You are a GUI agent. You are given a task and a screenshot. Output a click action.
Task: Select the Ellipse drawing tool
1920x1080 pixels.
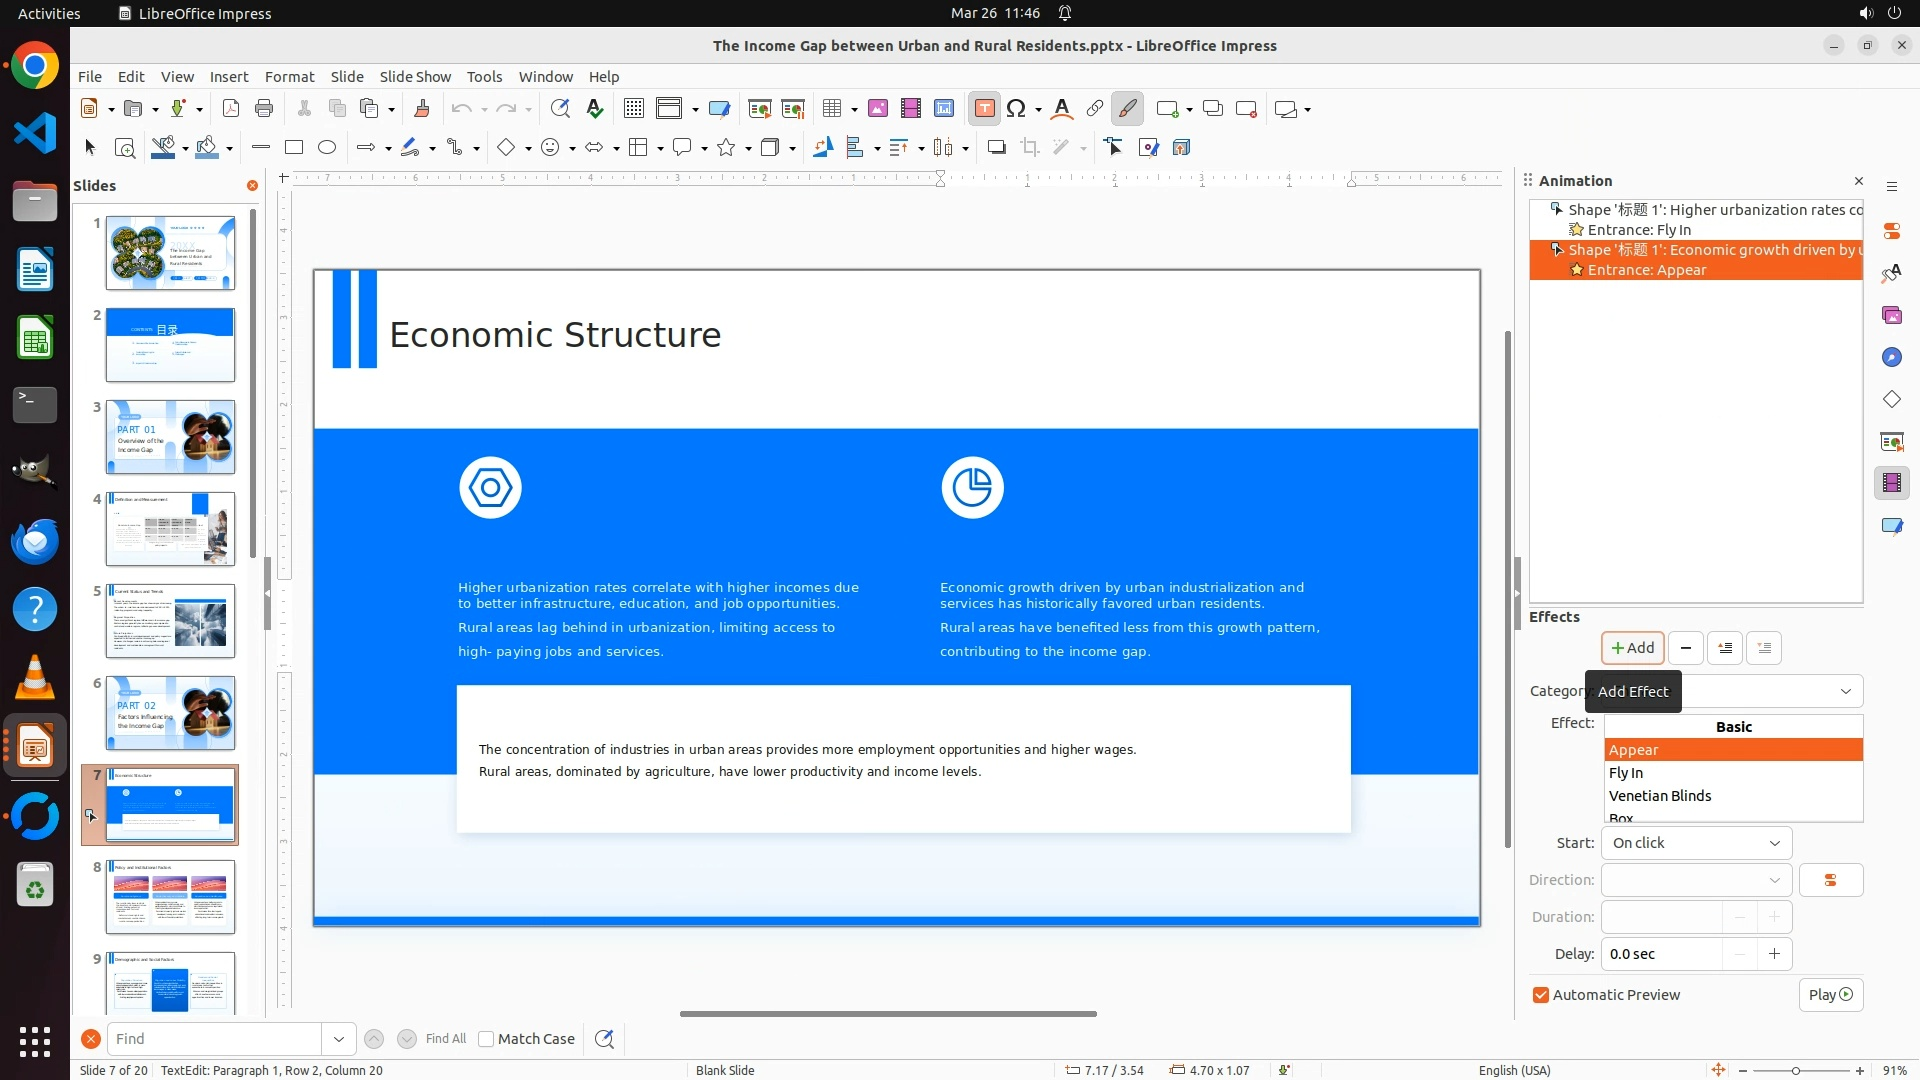tap(327, 148)
